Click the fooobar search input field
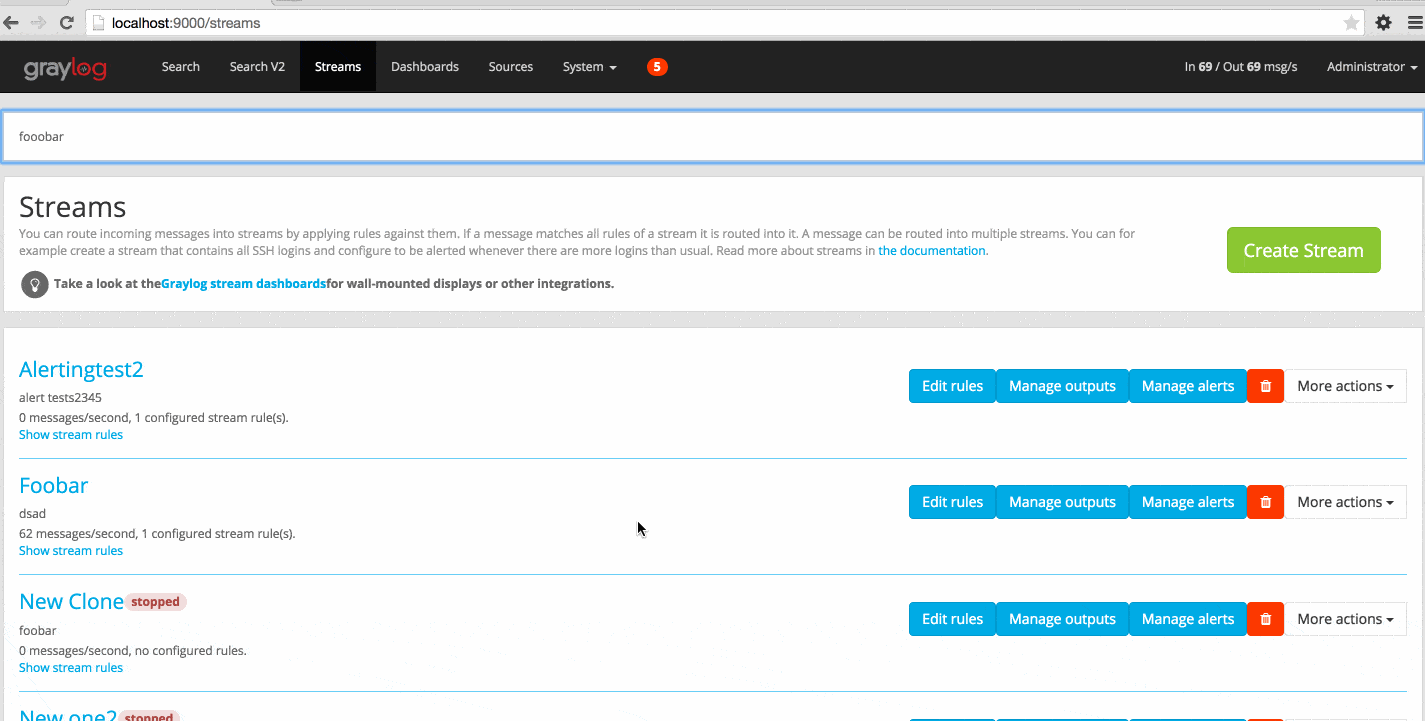This screenshot has width=1425, height=721. tap(712, 136)
